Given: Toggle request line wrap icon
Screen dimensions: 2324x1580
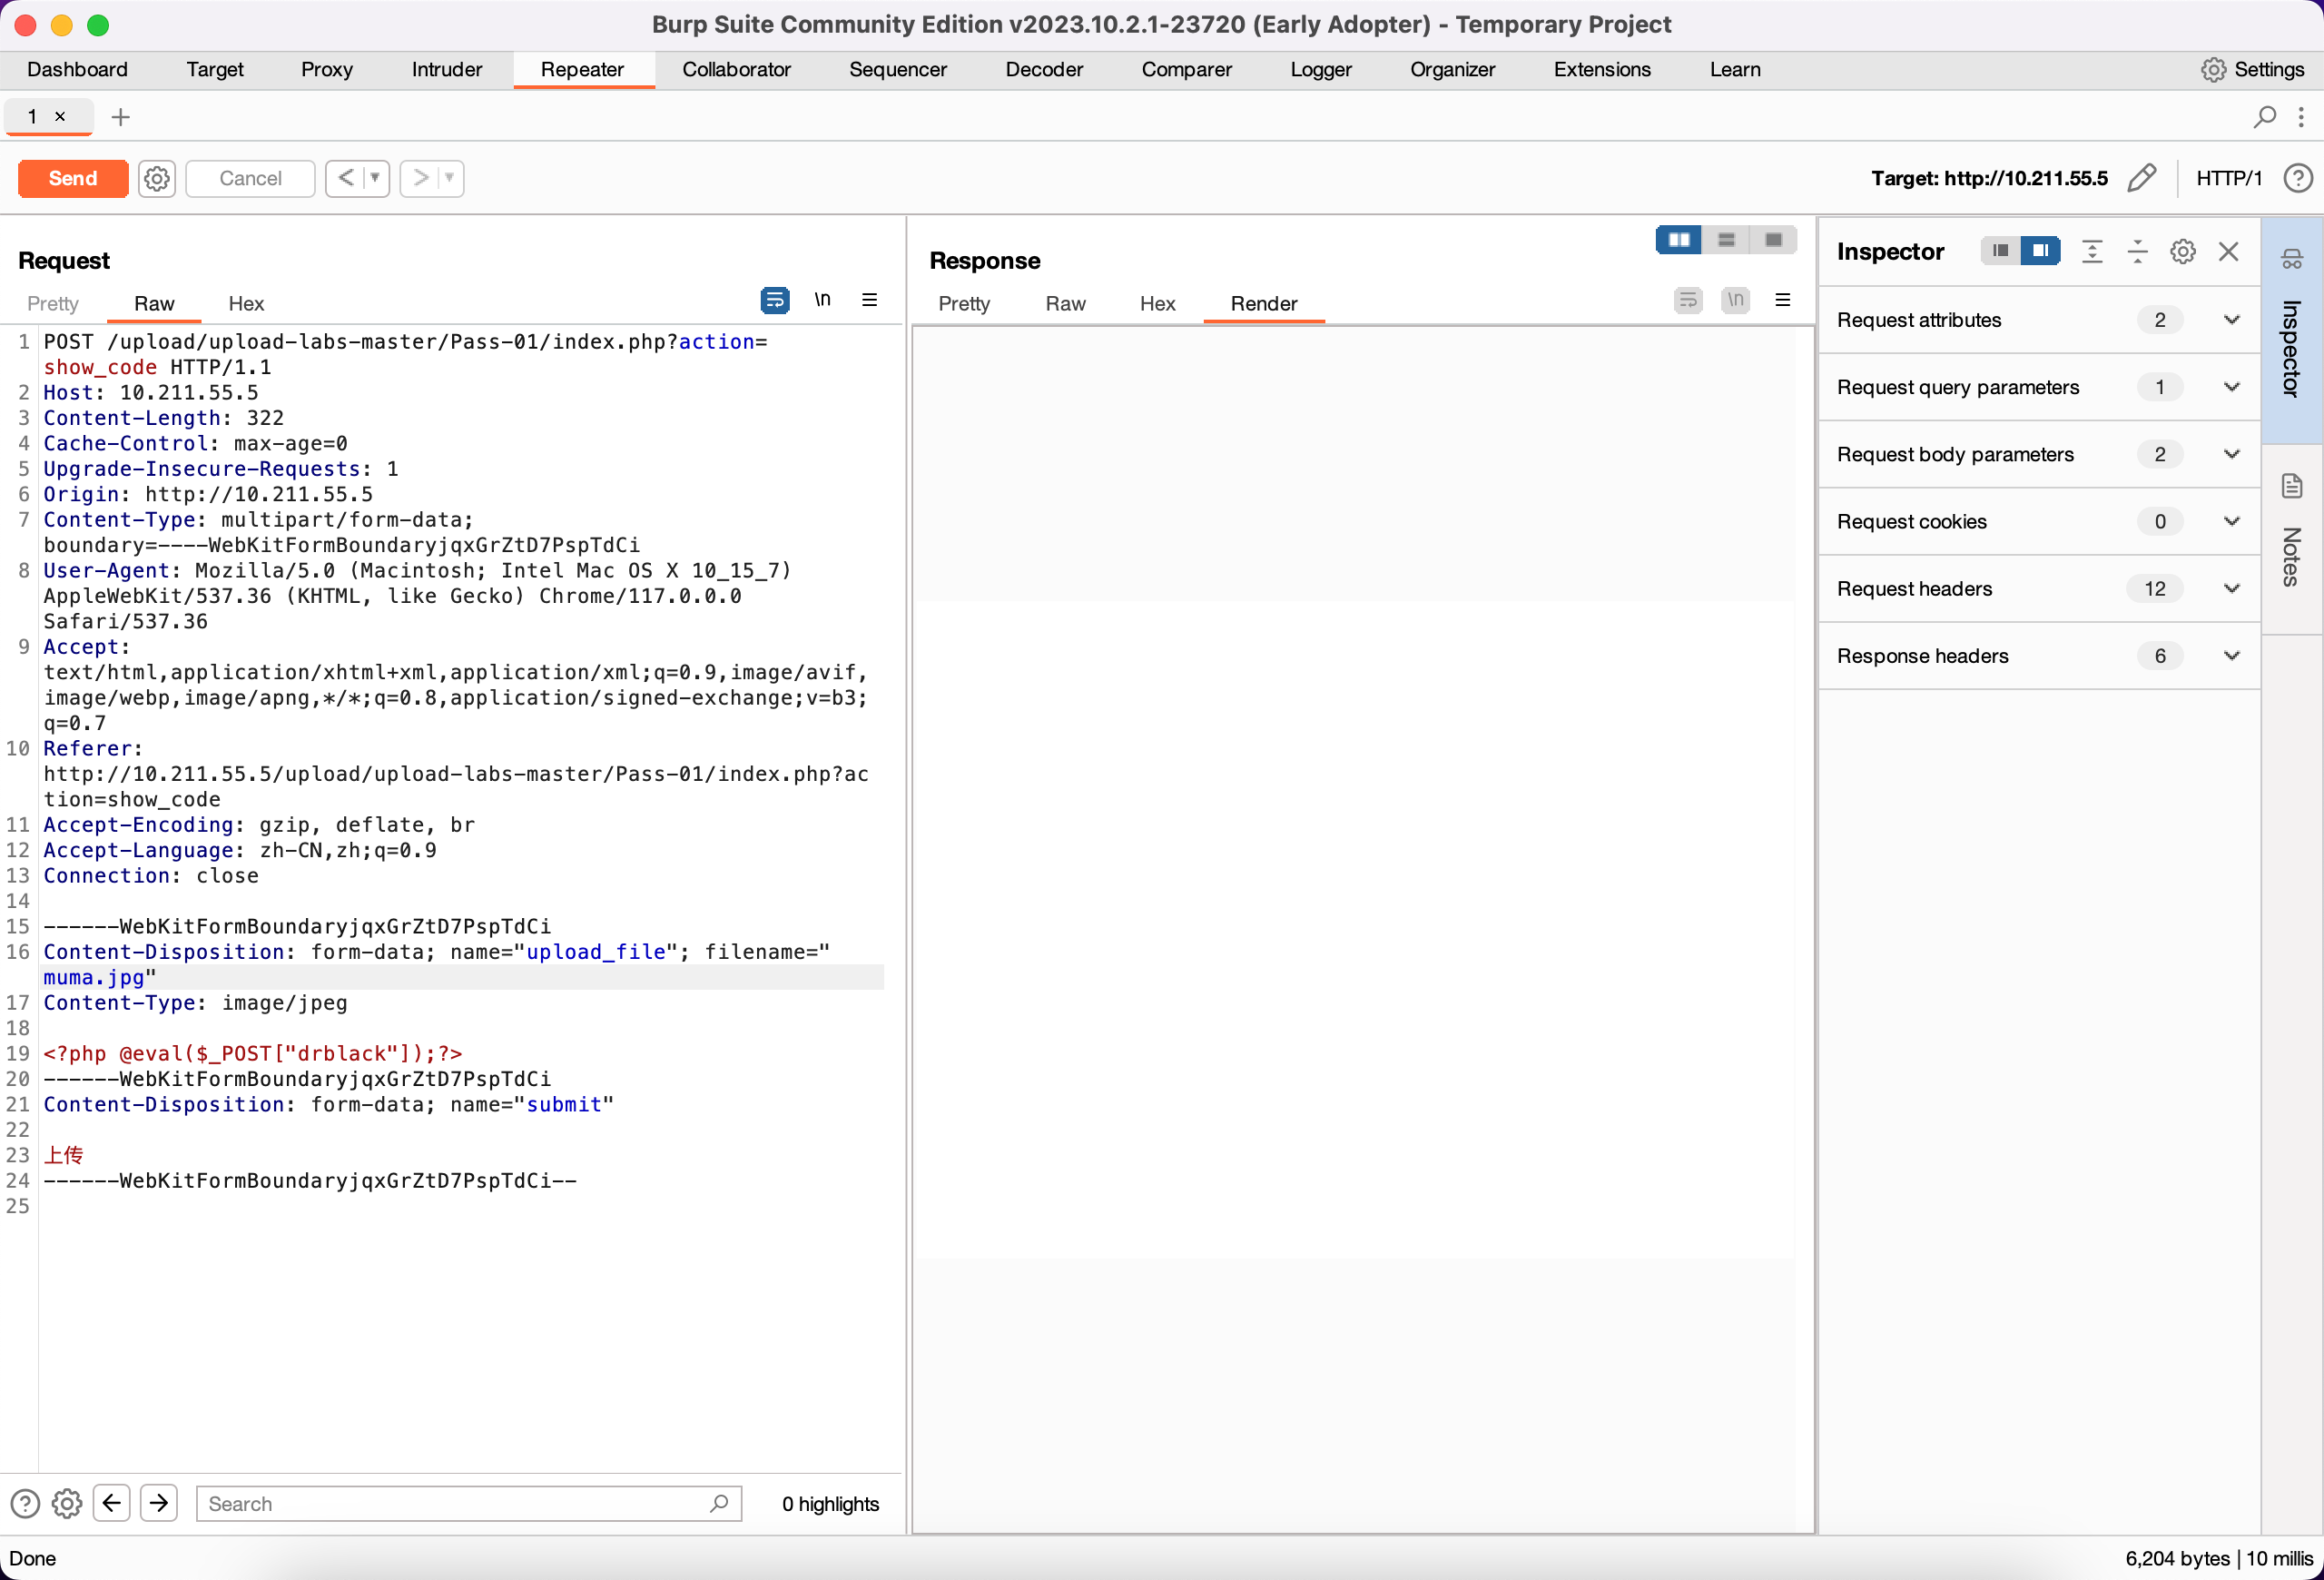Looking at the screenshot, I should click(x=775, y=299).
